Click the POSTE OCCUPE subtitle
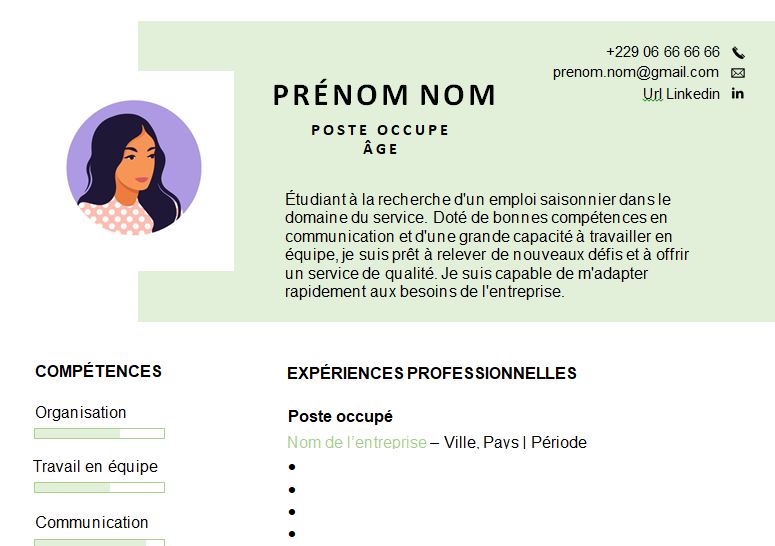Image resolution: width=775 pixels, height=546 pixels. point(380,130)
